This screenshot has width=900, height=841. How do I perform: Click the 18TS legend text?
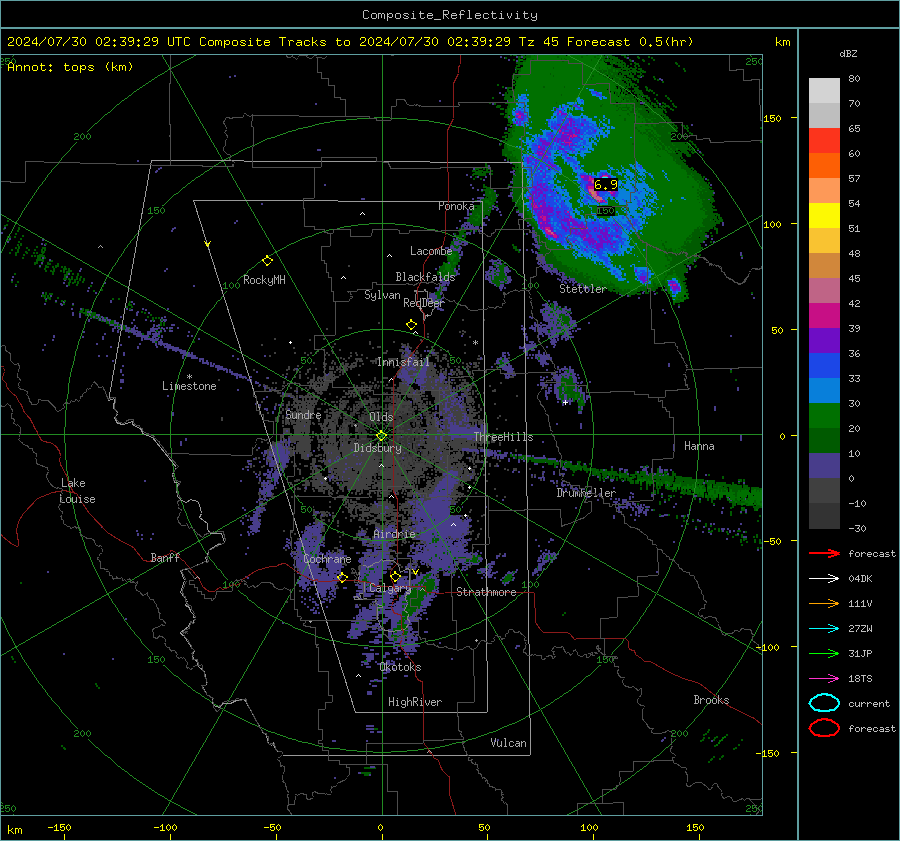click(860, 679)
